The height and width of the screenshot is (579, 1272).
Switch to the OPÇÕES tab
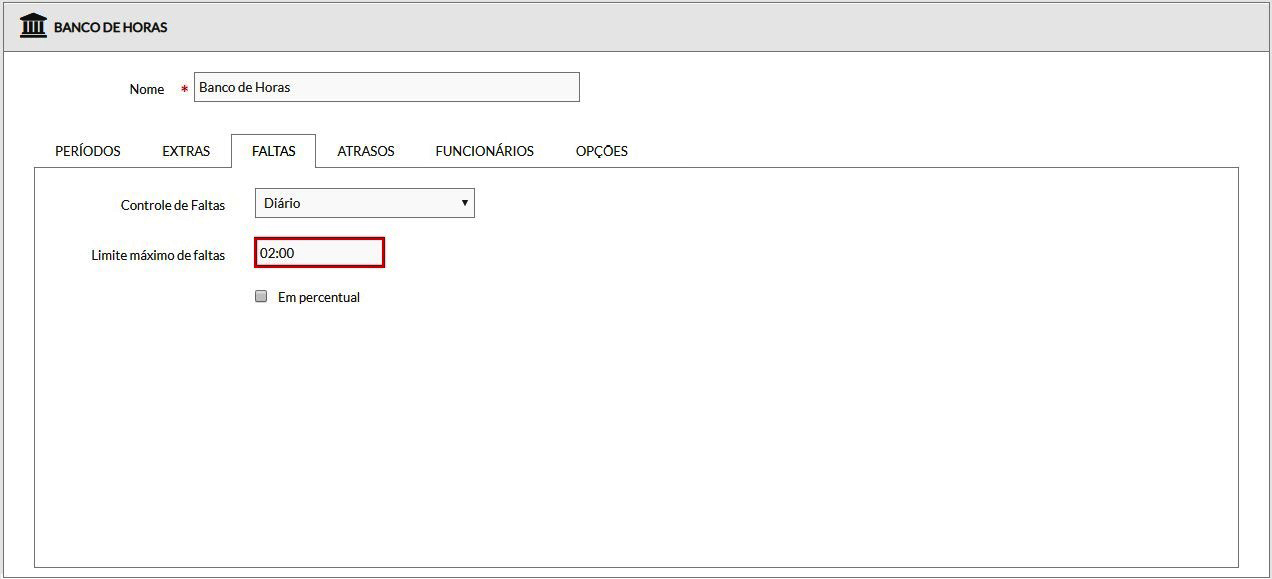(601, 151)
